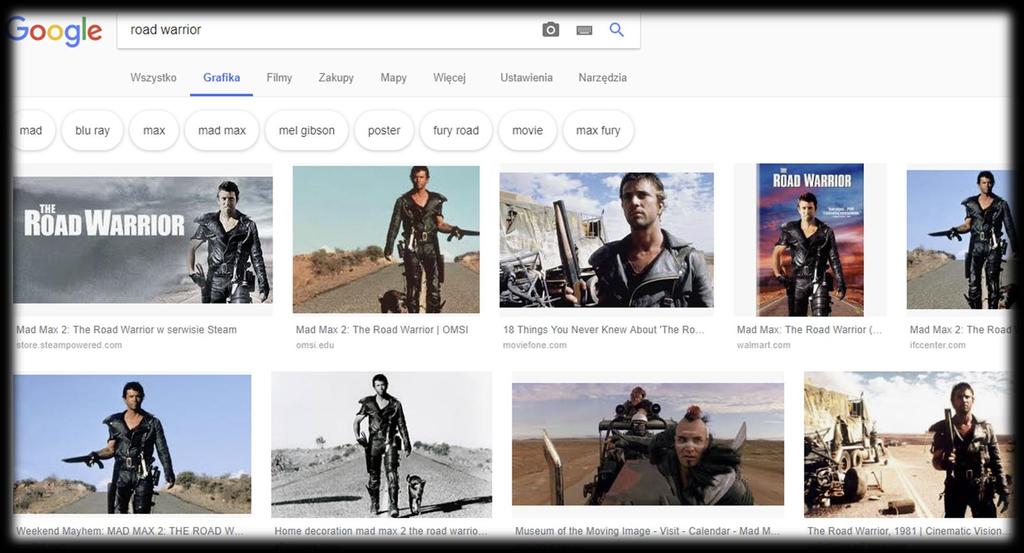Screen dimensions: 1024x553
Task: Click moviefone.com source link
Action: (x=535, y=345)
